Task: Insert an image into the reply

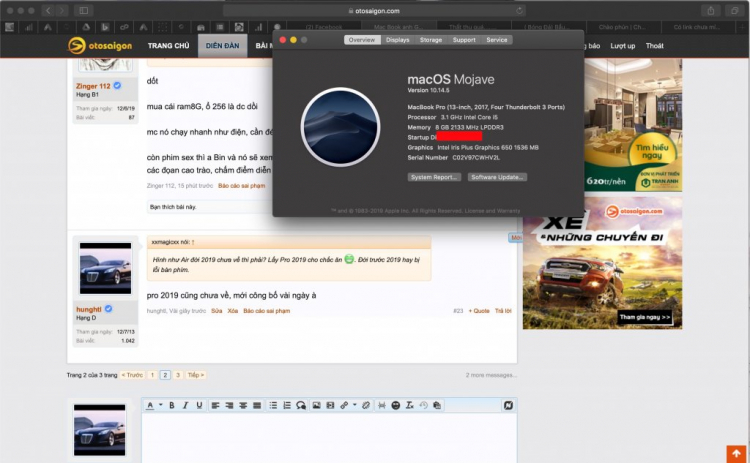Action: (316, 405)
